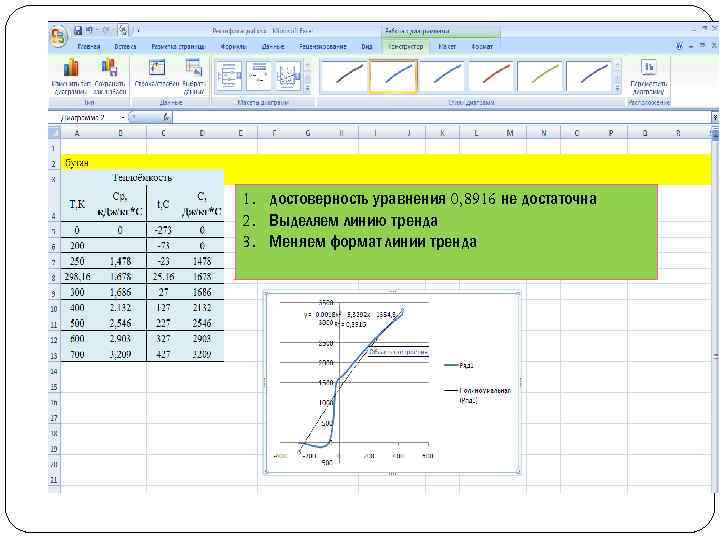Select the Конструктор chart tools tab
The height and width of the screenshot is (540, 720).
point(405,46)
